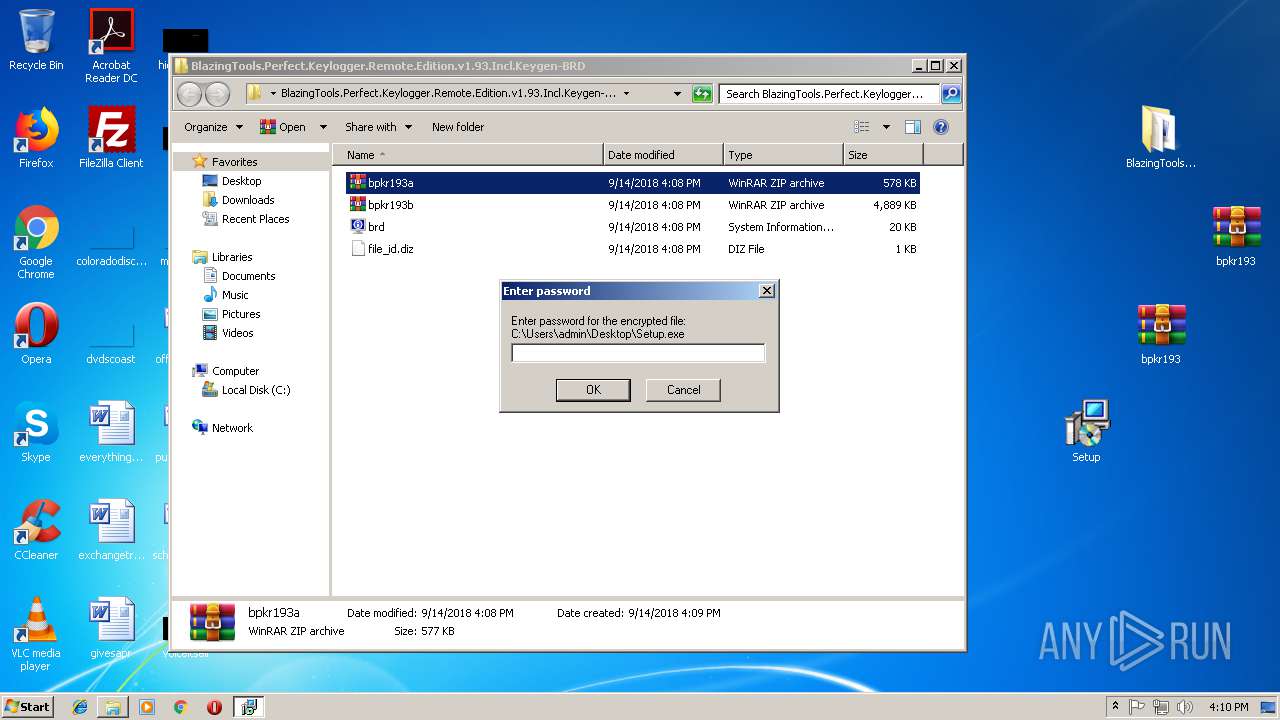Click the exchangetr Word document icon
The height and width of the screenshot is (720, 1280).
coord(111,530)
